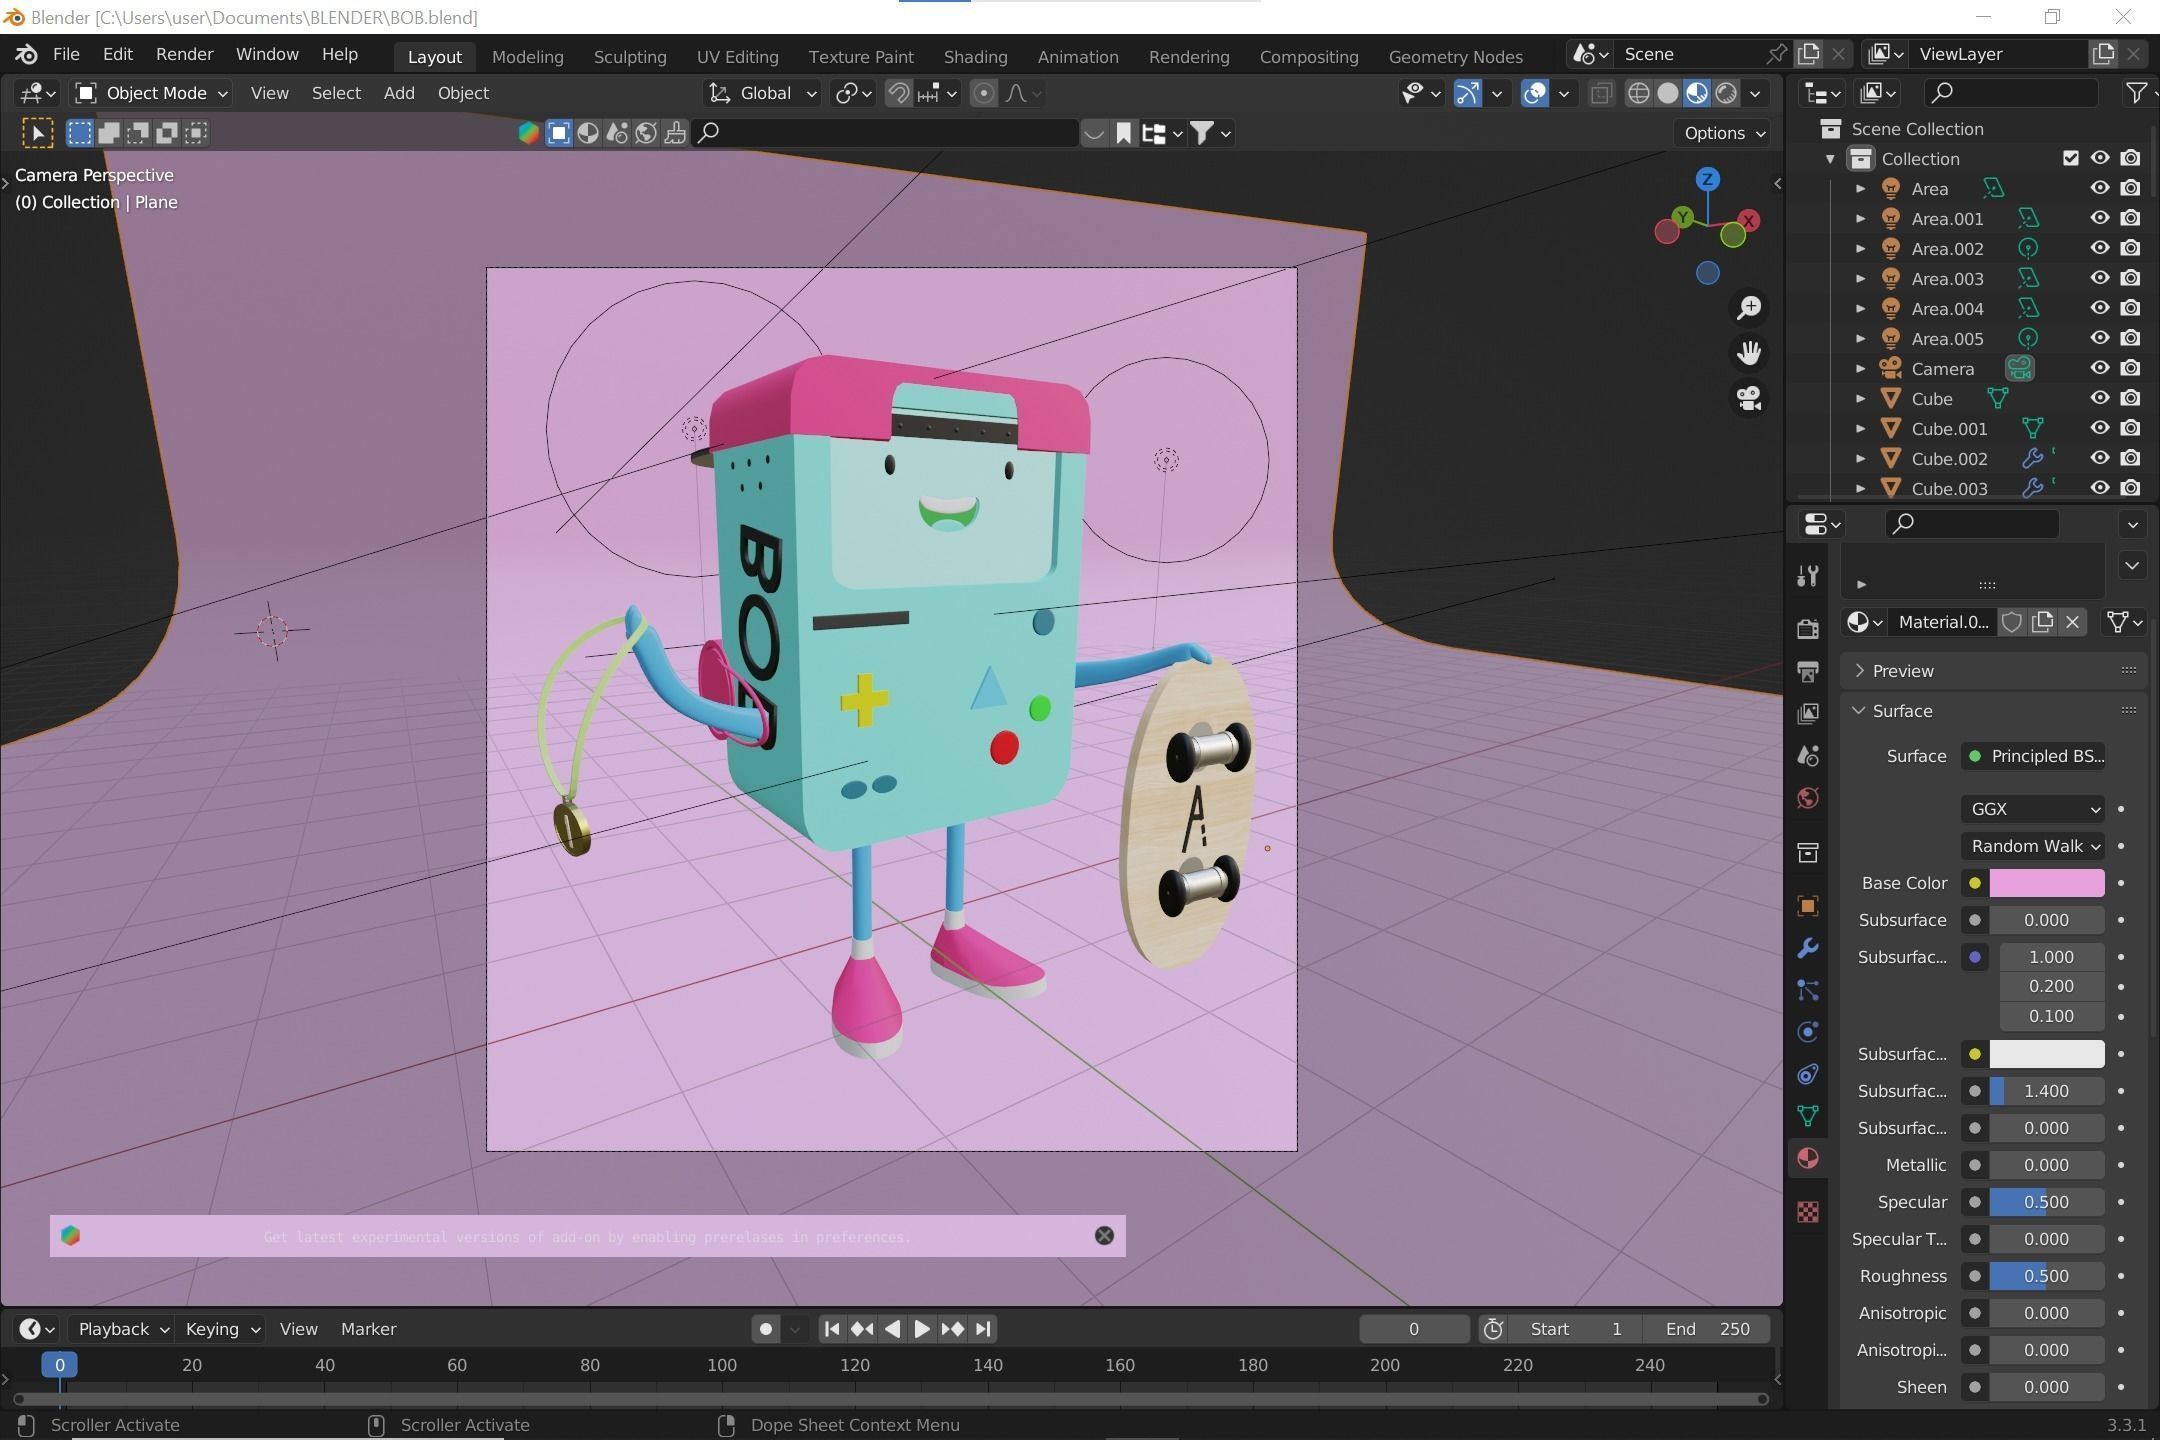Viewport: 2160px width, 1440px height.
Task: Hide Area.002 light in viewport
Action: (2099, 248)
